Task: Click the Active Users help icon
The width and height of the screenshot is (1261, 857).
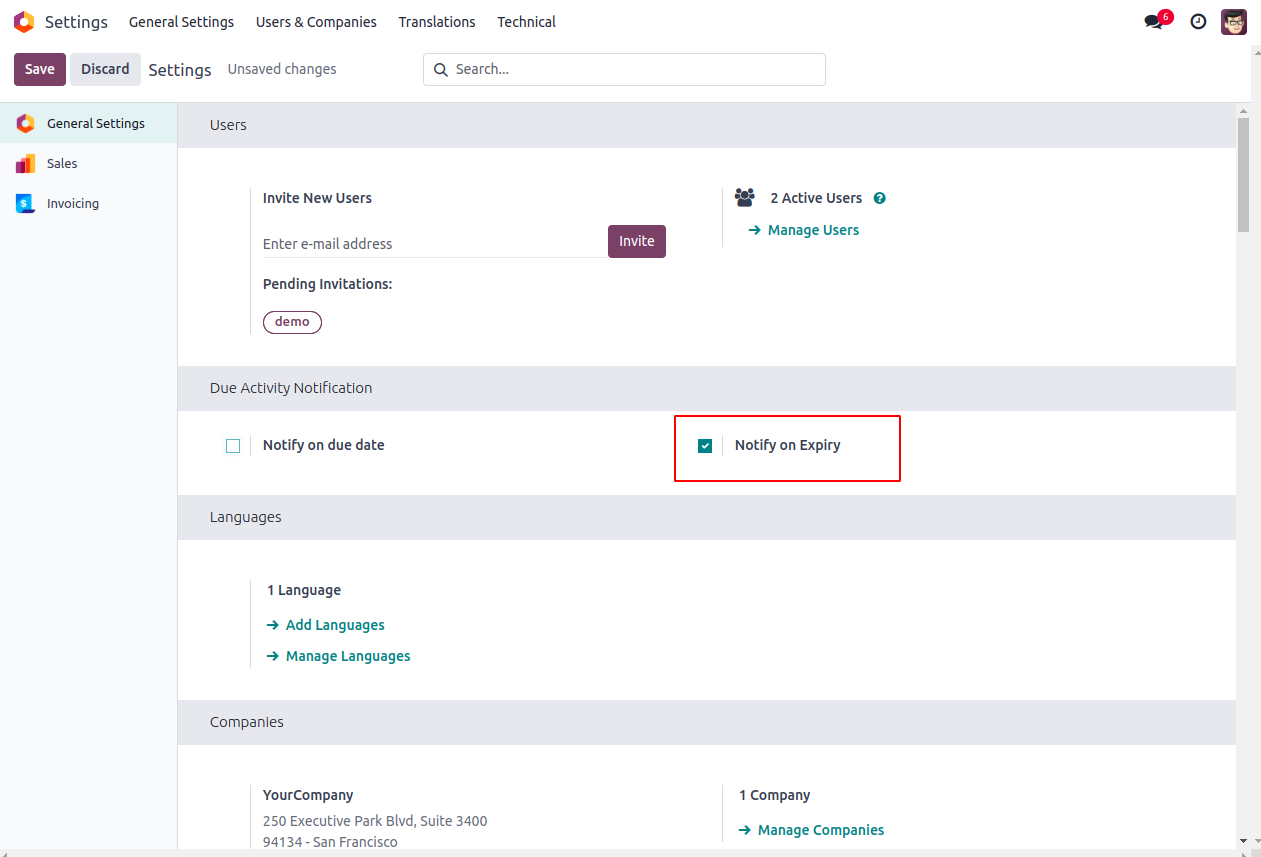Action: point(880,198)
